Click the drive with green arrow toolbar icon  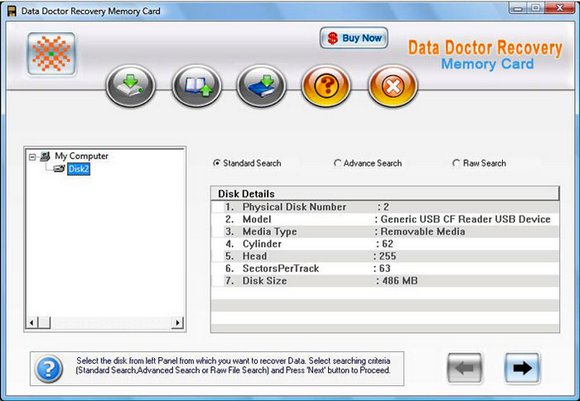tap(131, 86)
